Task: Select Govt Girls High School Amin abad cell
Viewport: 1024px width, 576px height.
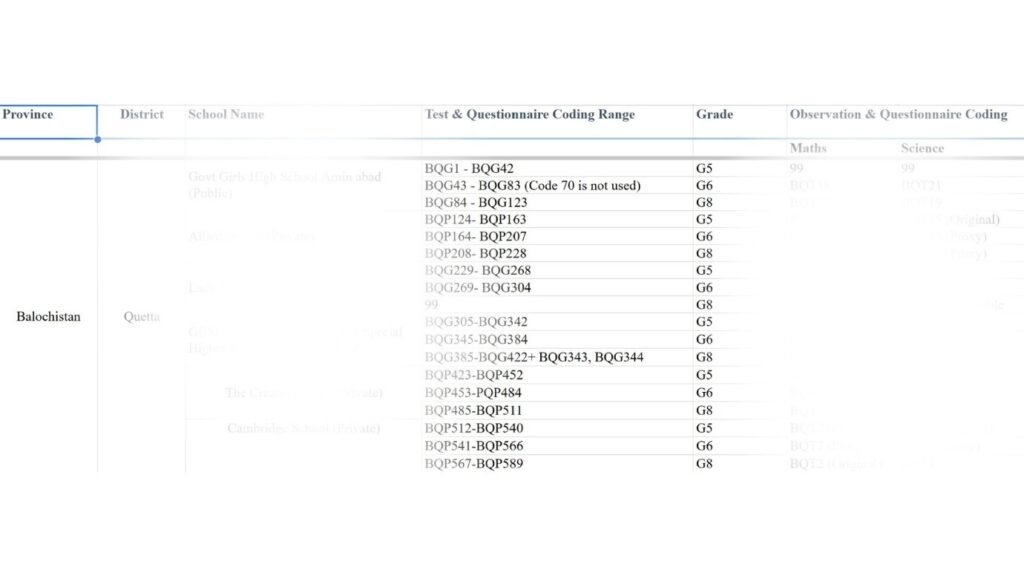Action: click(x=284, y=185)
